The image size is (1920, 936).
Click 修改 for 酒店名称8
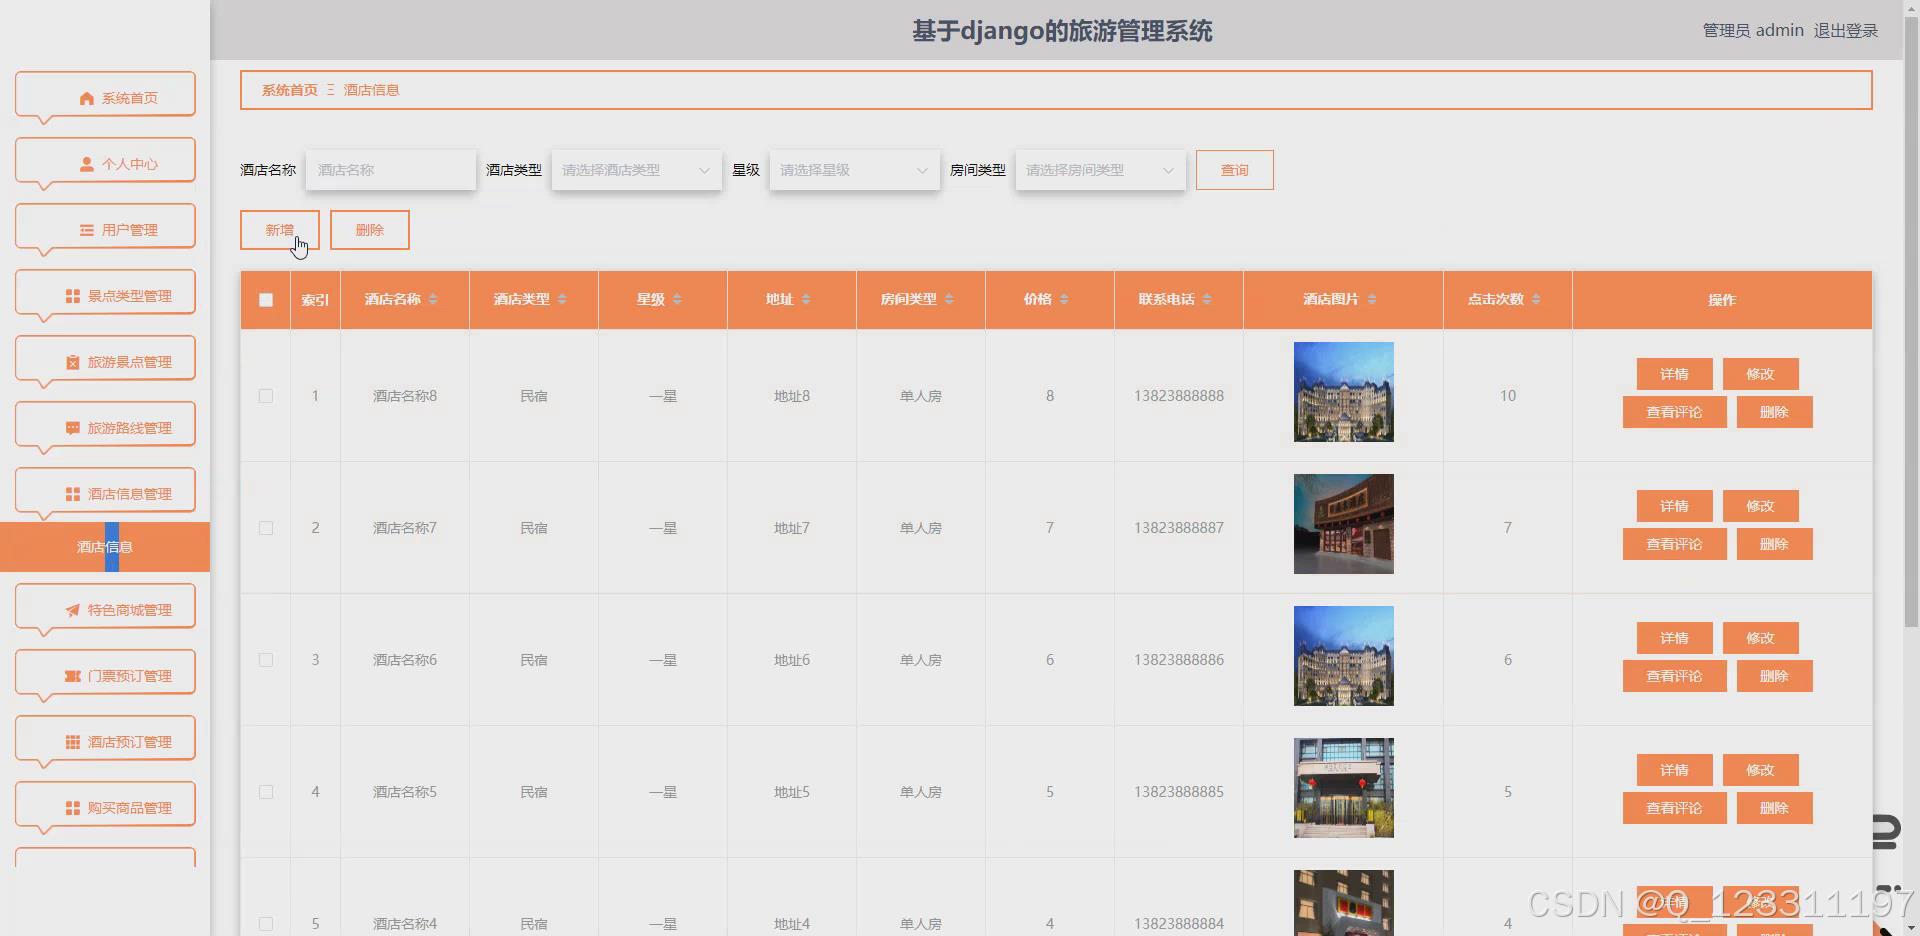tap(1760, 374)
